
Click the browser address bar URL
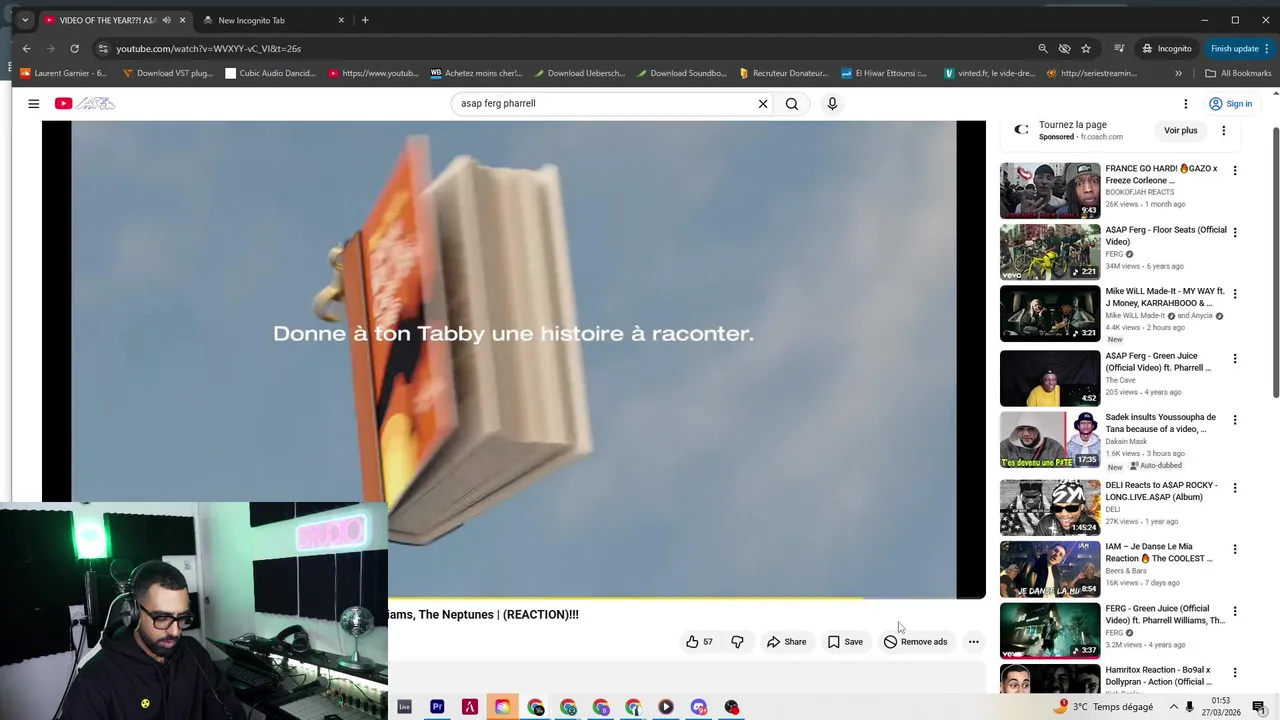(208, 48)
